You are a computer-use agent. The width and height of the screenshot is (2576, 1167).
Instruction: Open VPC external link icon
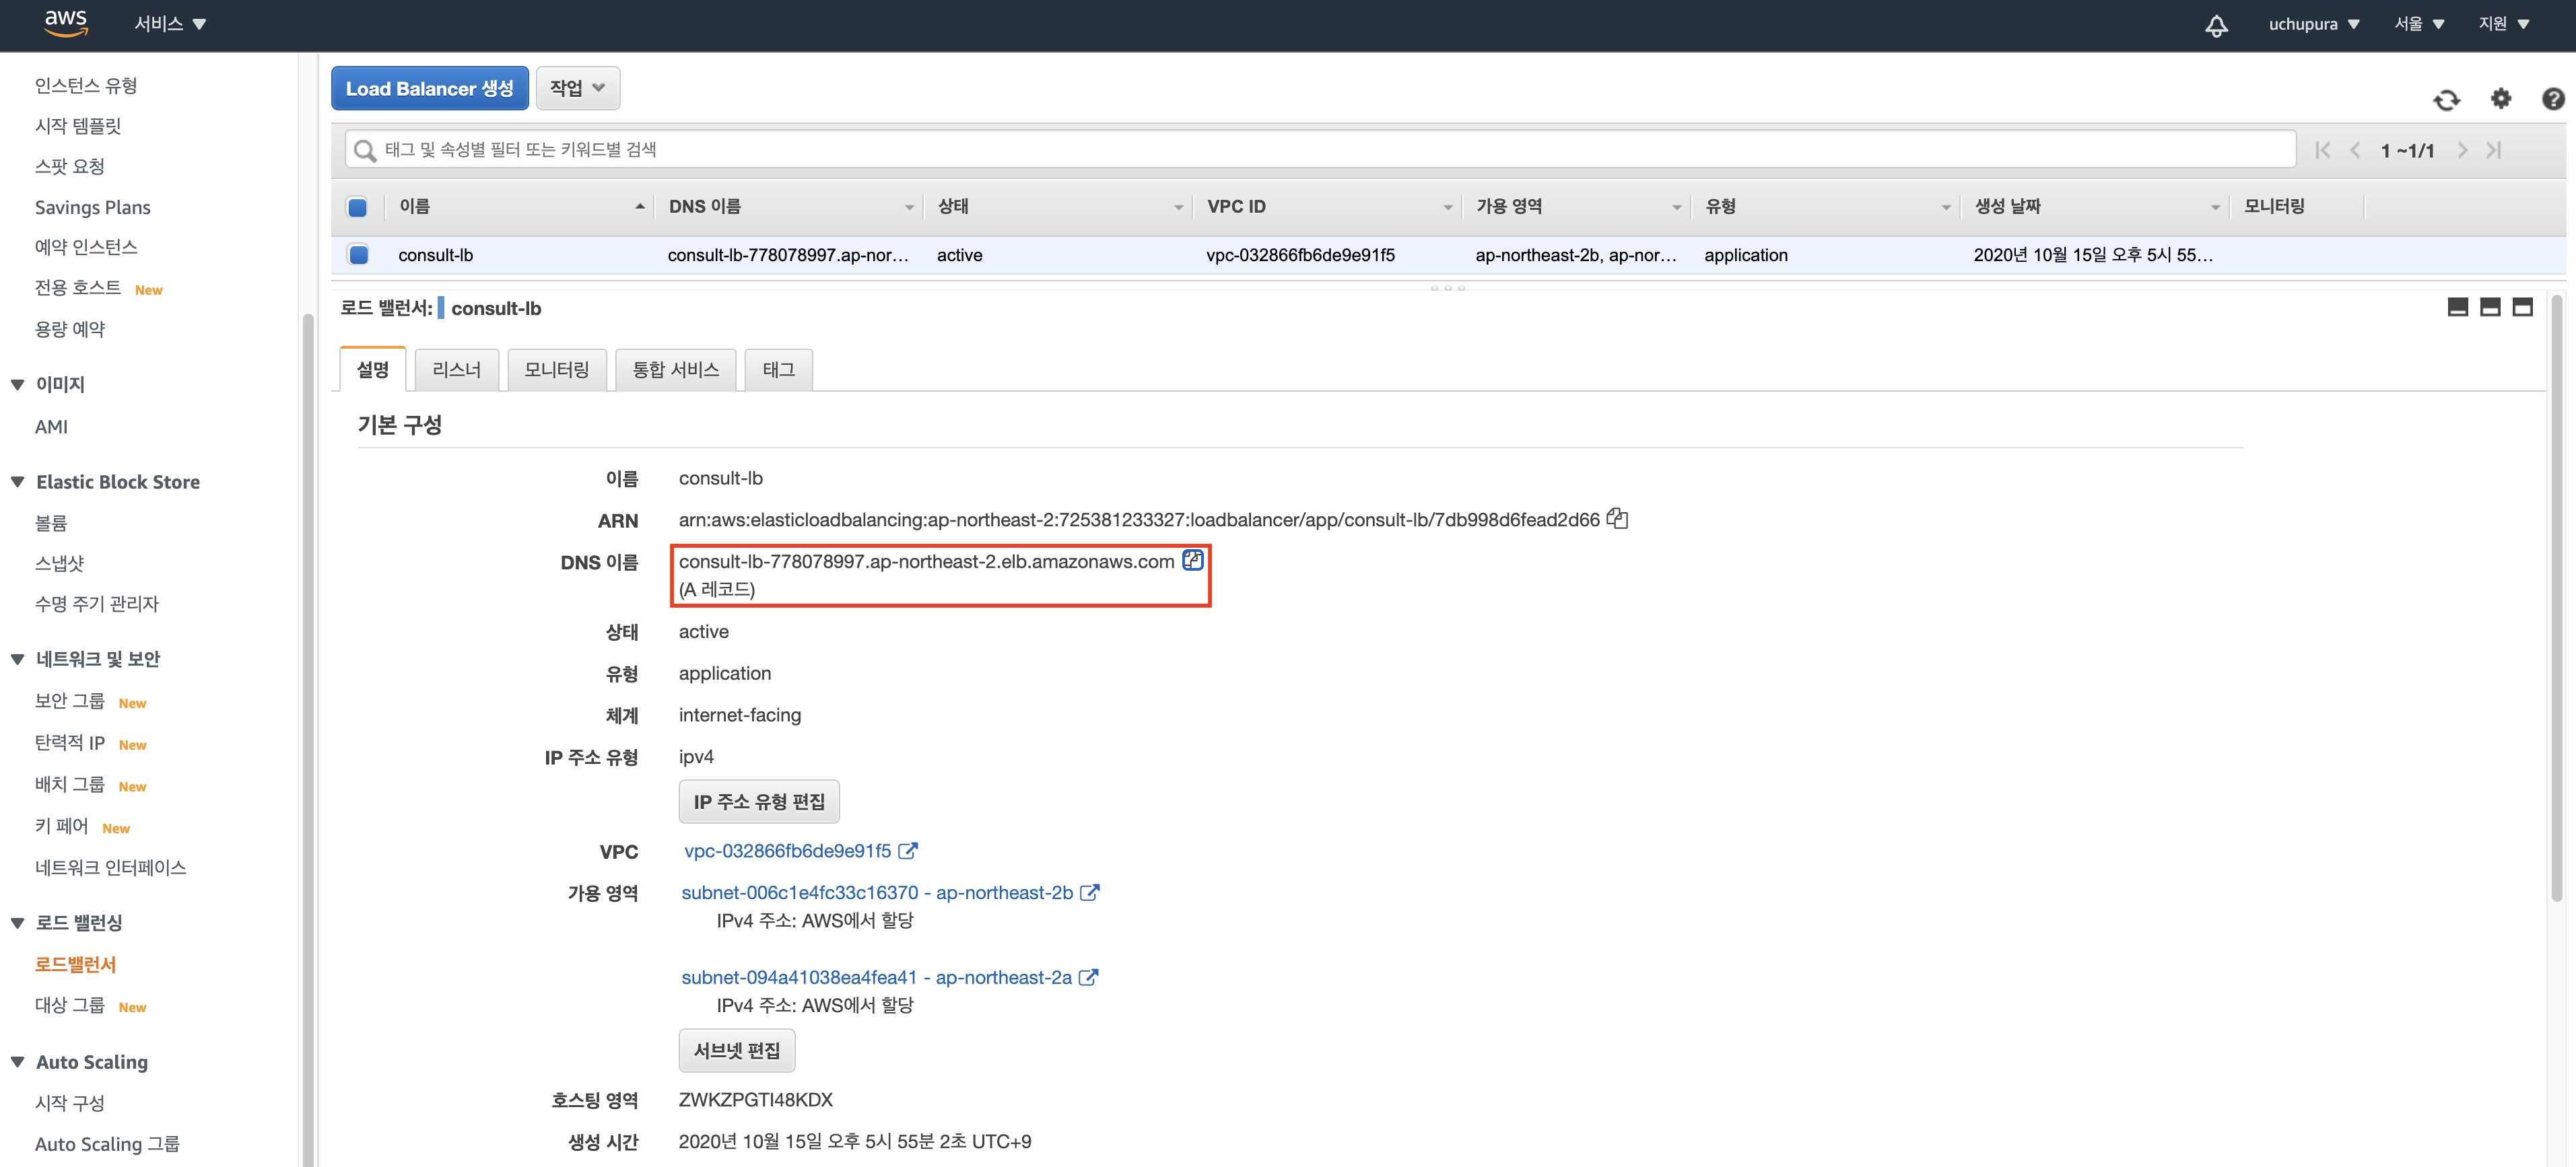[907, 851]
